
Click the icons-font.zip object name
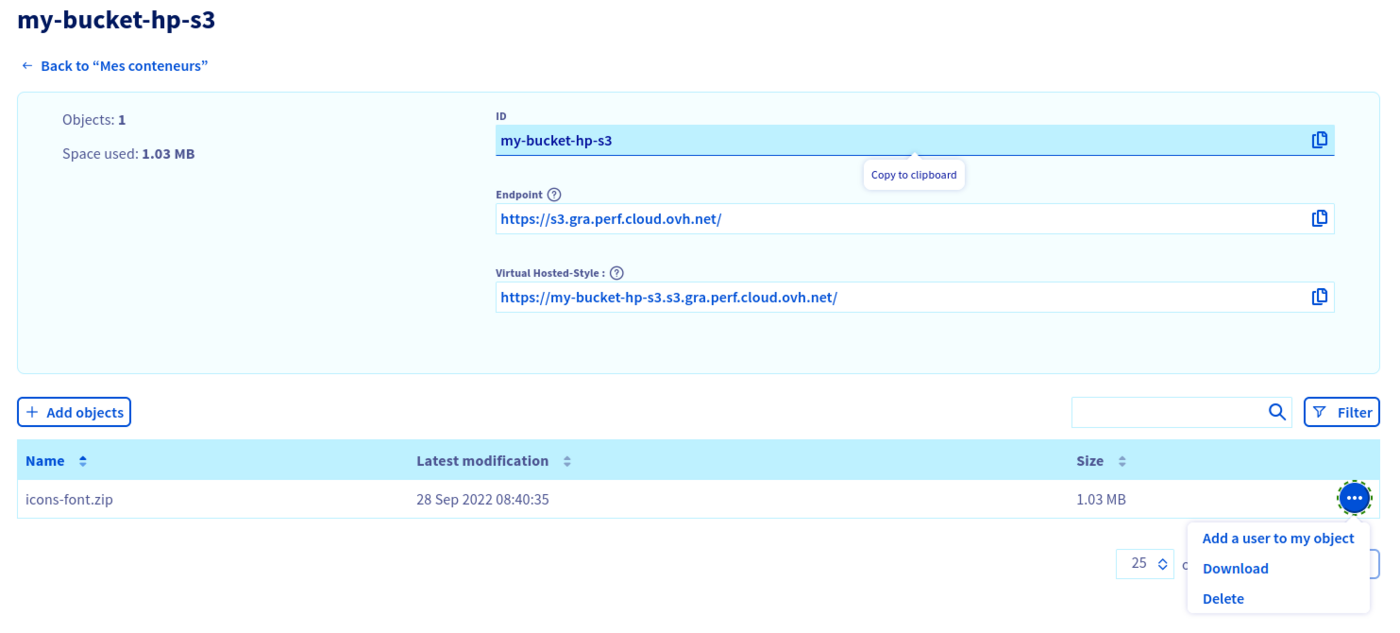(69, 499)
